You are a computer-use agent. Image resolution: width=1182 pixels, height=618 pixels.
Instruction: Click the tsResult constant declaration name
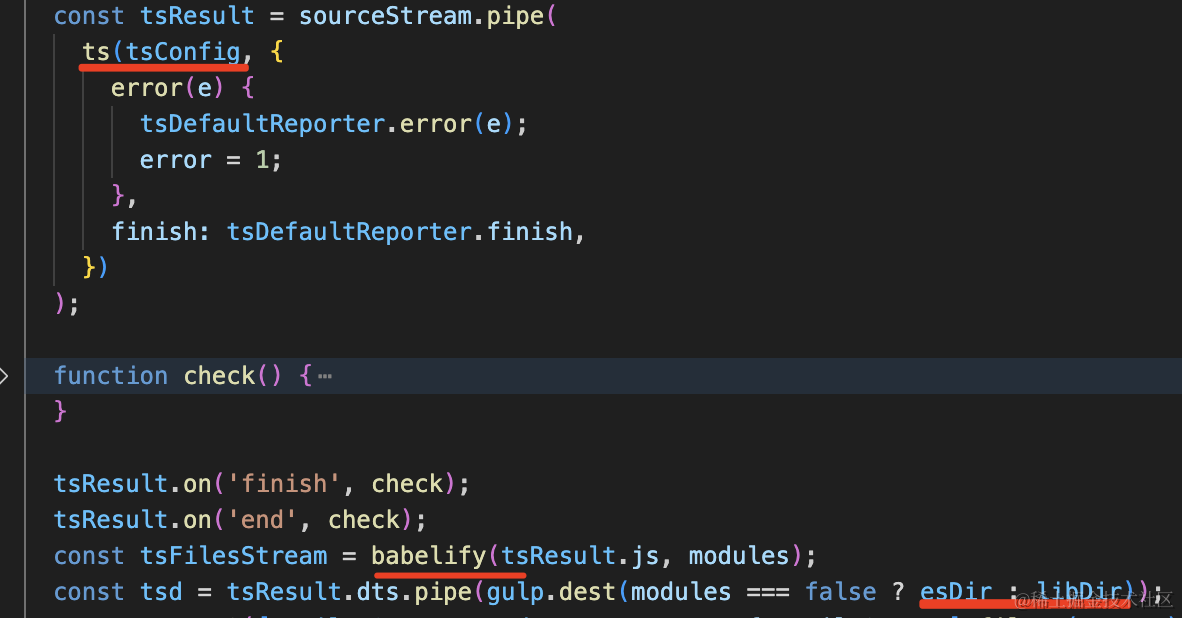pos(198,16)
